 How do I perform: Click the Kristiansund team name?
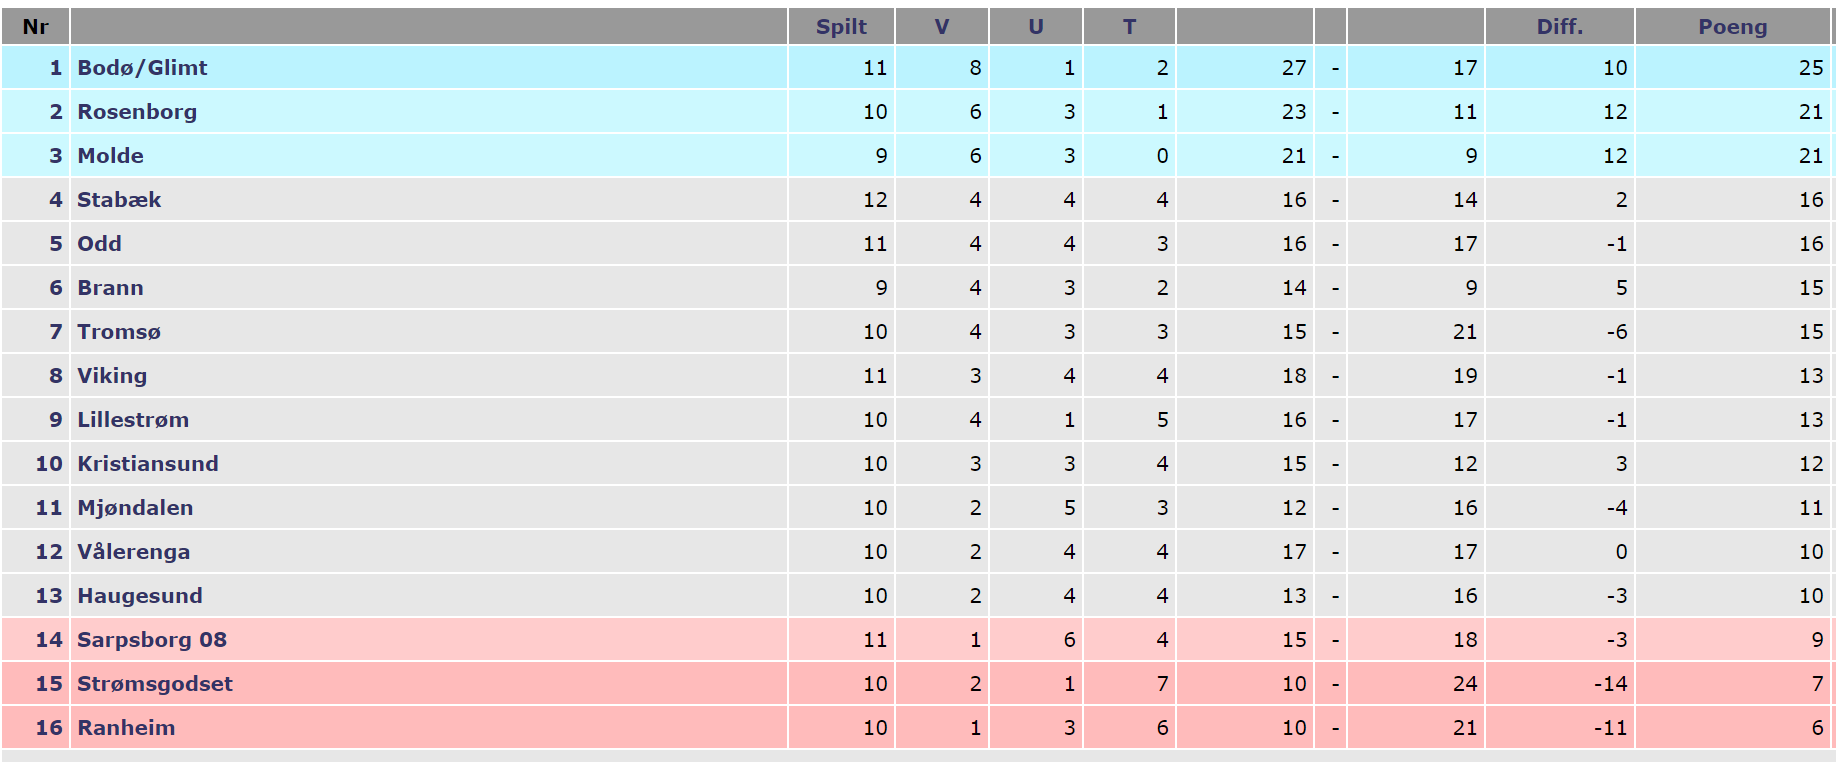(148, 464)
